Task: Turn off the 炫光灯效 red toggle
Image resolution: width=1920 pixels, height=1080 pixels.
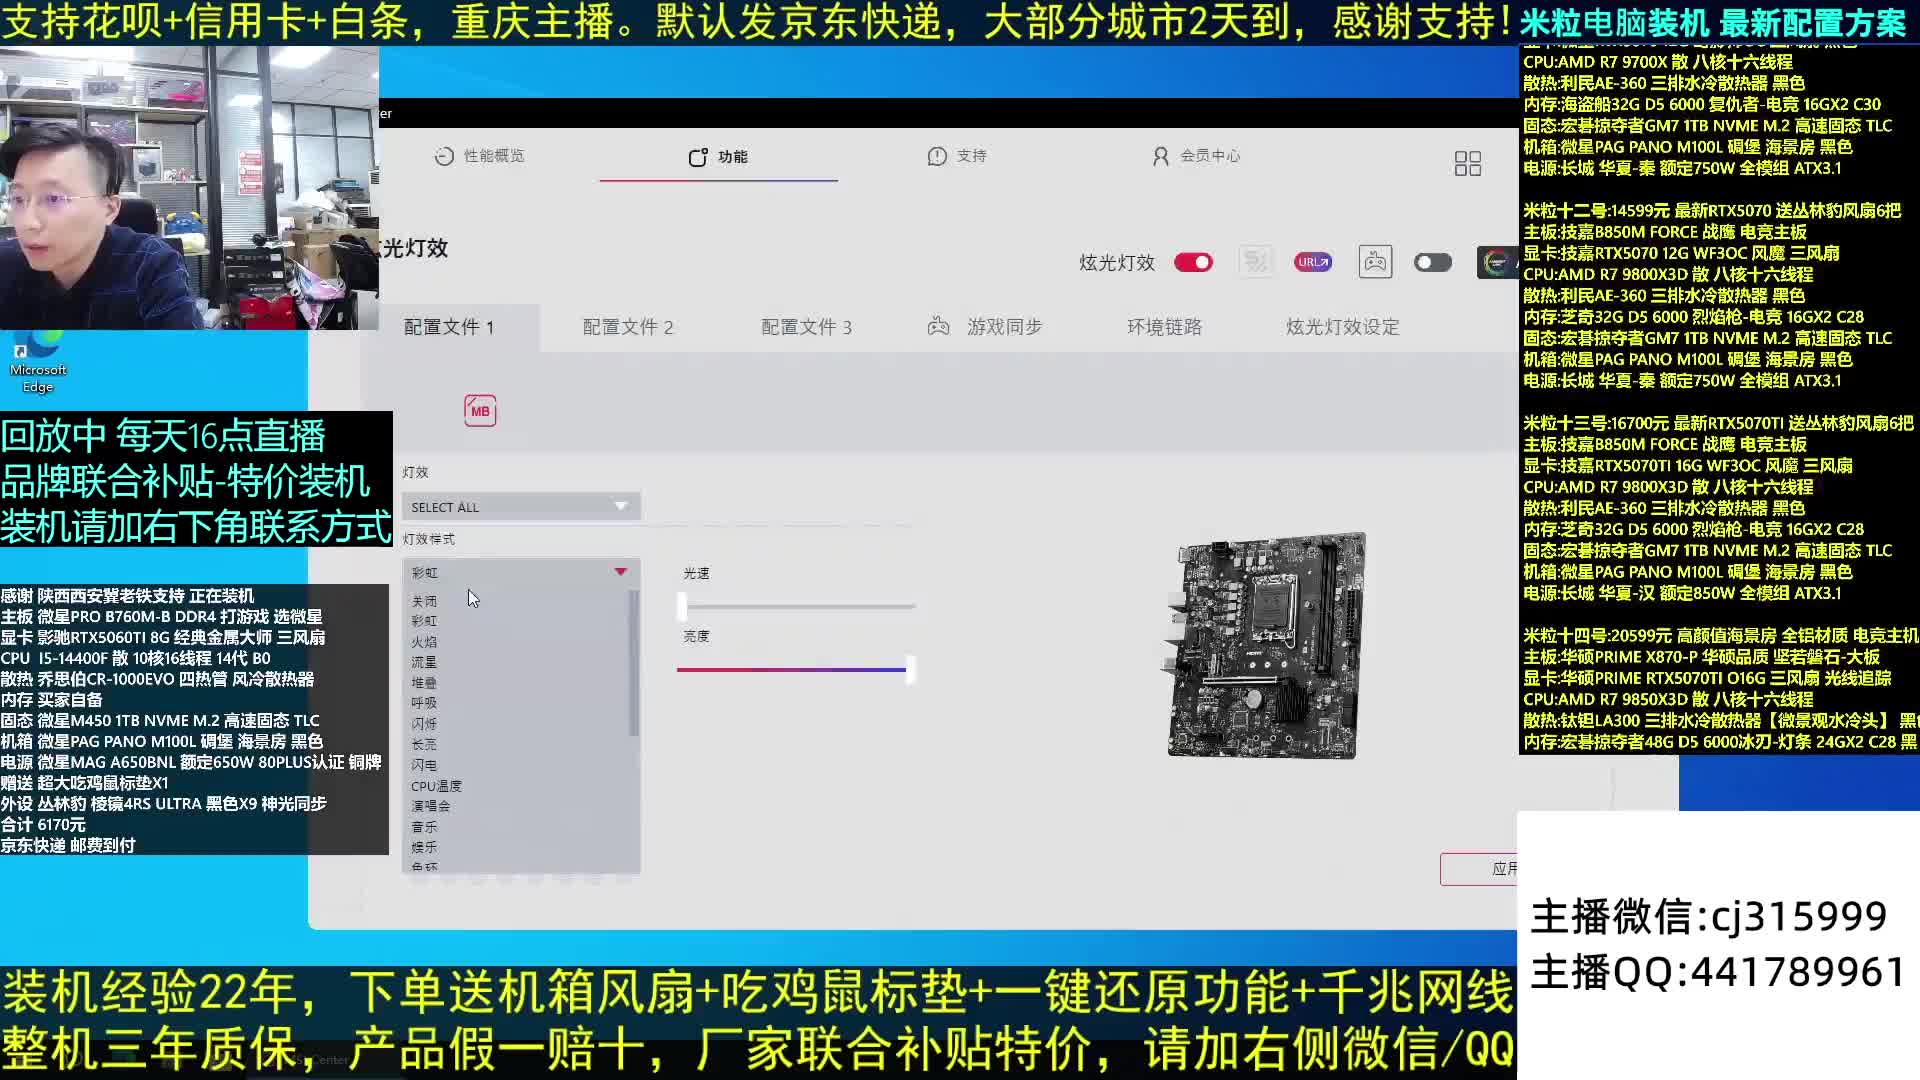Action: pyautogui.click(x=1193, y=262)
